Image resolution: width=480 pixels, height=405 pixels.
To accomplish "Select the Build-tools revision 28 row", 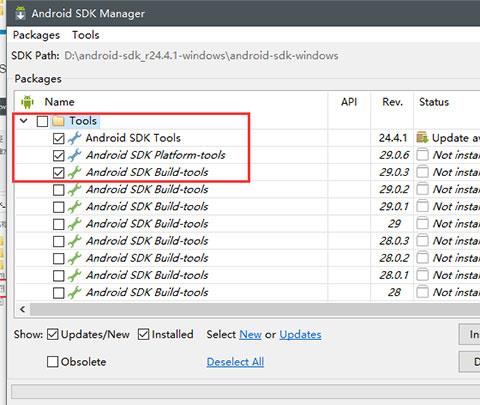I will pos(247,292).
